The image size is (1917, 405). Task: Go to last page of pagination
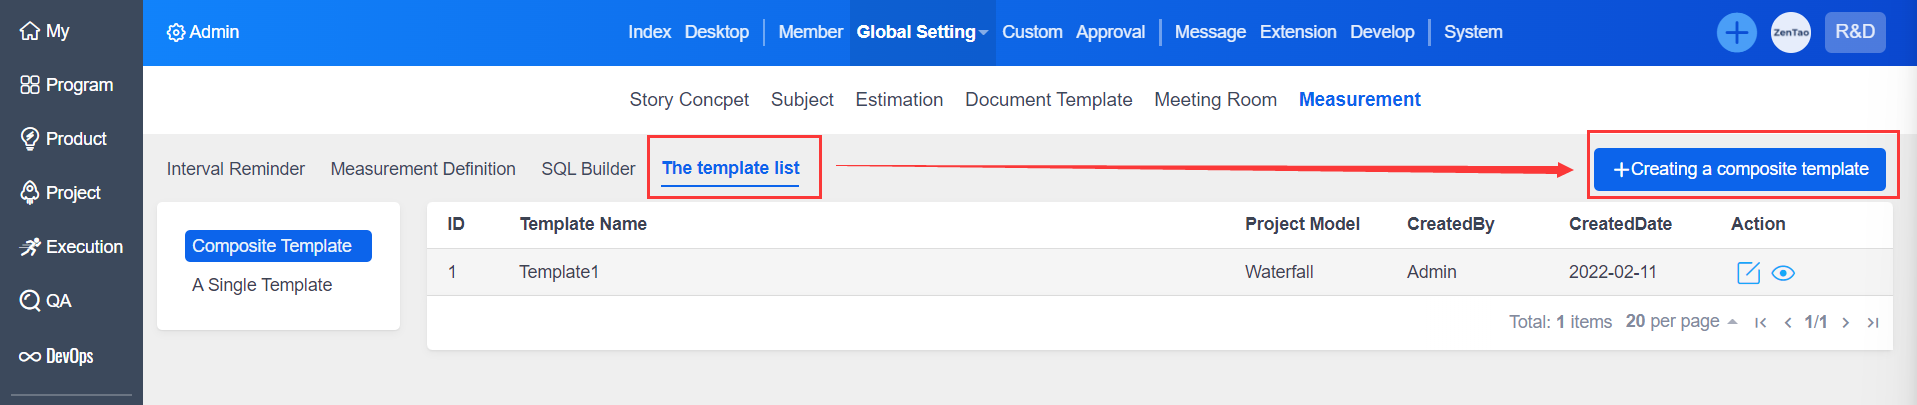coord(1873,322)
